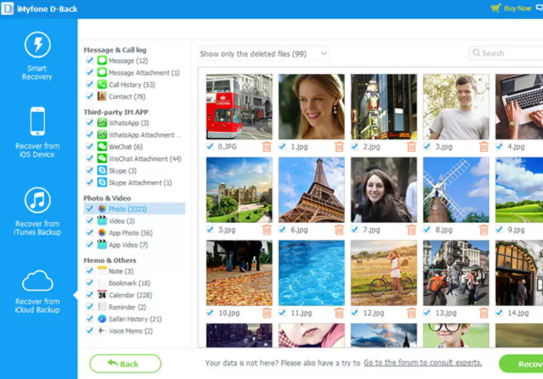543x379 pixels.
Task: Uncheck the checkbox for 5.jpg
Action: coord(210,229)
